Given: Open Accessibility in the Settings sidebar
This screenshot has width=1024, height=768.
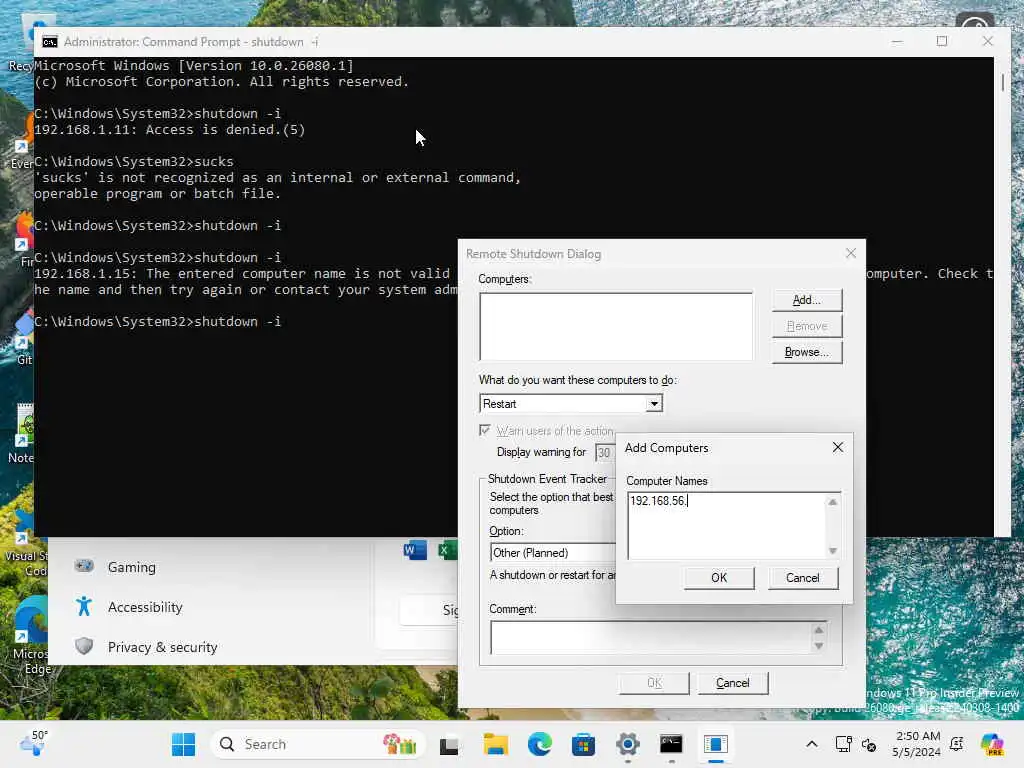Looking at the screenshot, I should tap(145, 607).
